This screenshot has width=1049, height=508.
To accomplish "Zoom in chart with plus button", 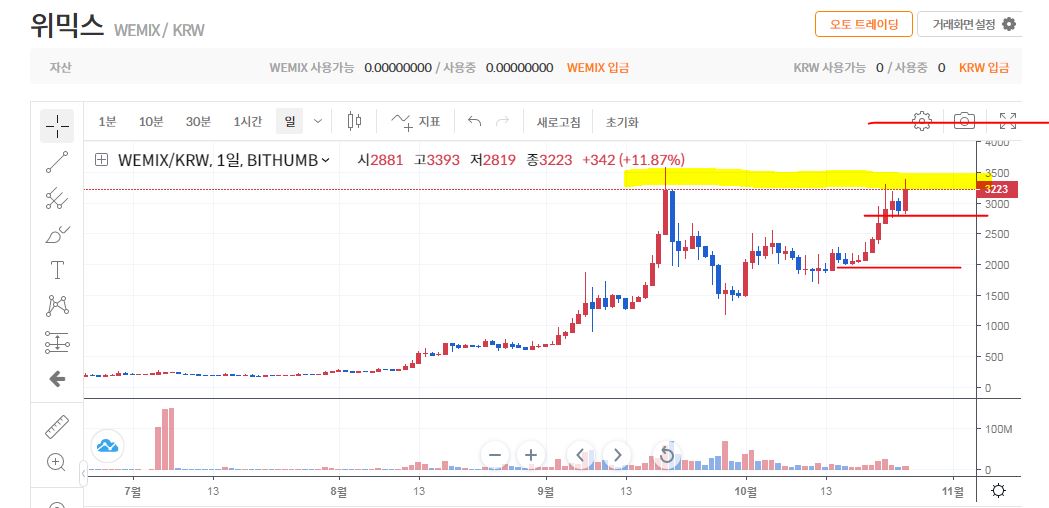I will (x=531, y=455).
